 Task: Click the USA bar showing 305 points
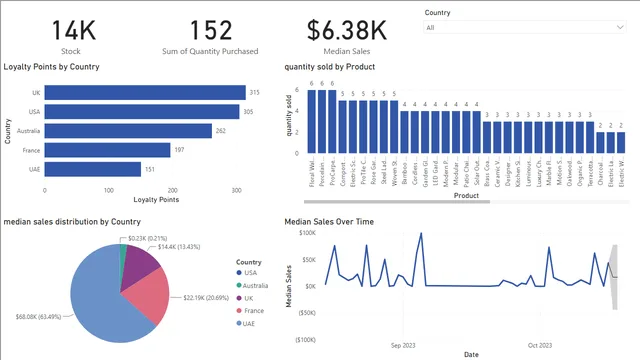[142, 111]
